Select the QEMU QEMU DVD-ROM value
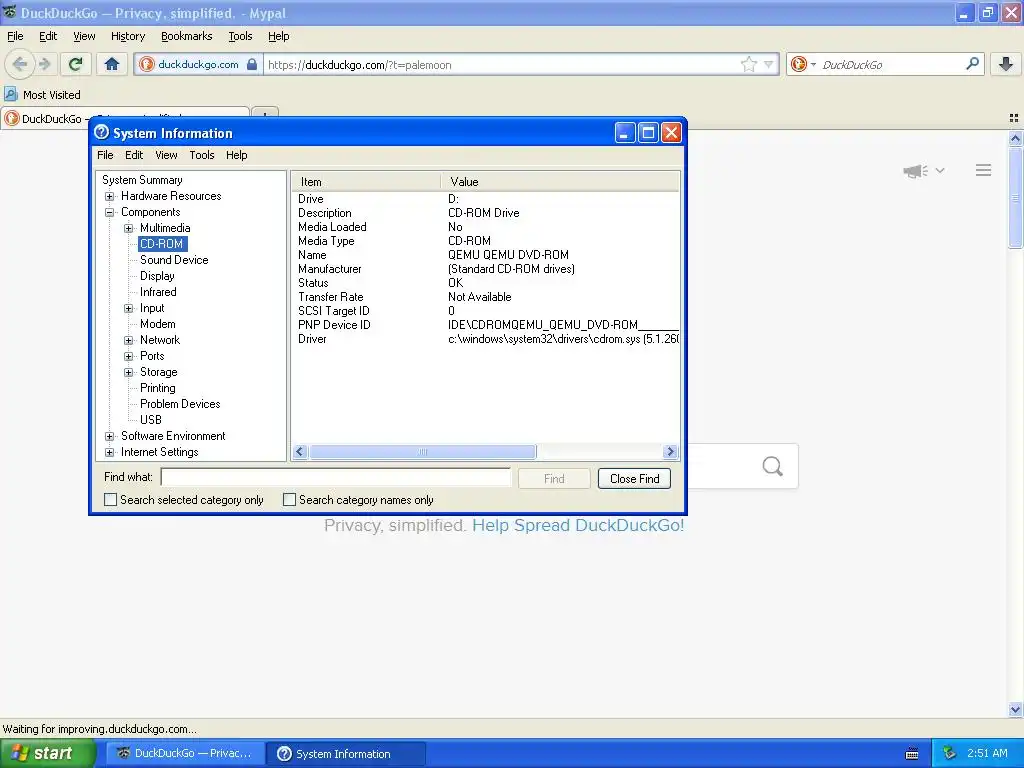 [508, 255]
